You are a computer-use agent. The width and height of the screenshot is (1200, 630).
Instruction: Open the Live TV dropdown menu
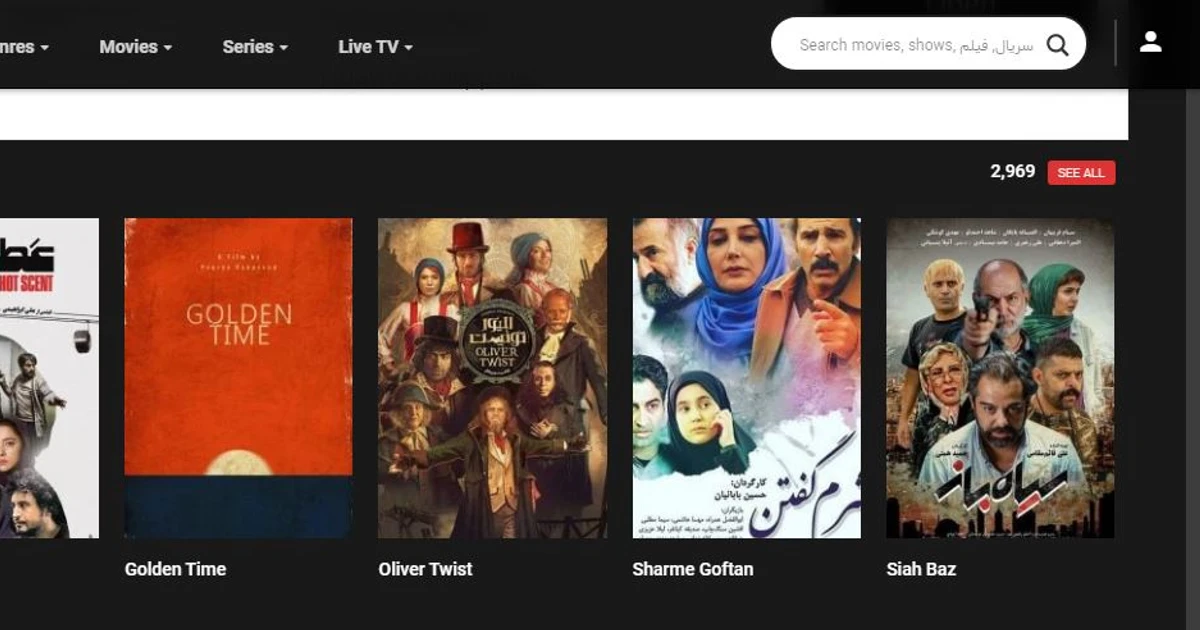click(406, 46)
